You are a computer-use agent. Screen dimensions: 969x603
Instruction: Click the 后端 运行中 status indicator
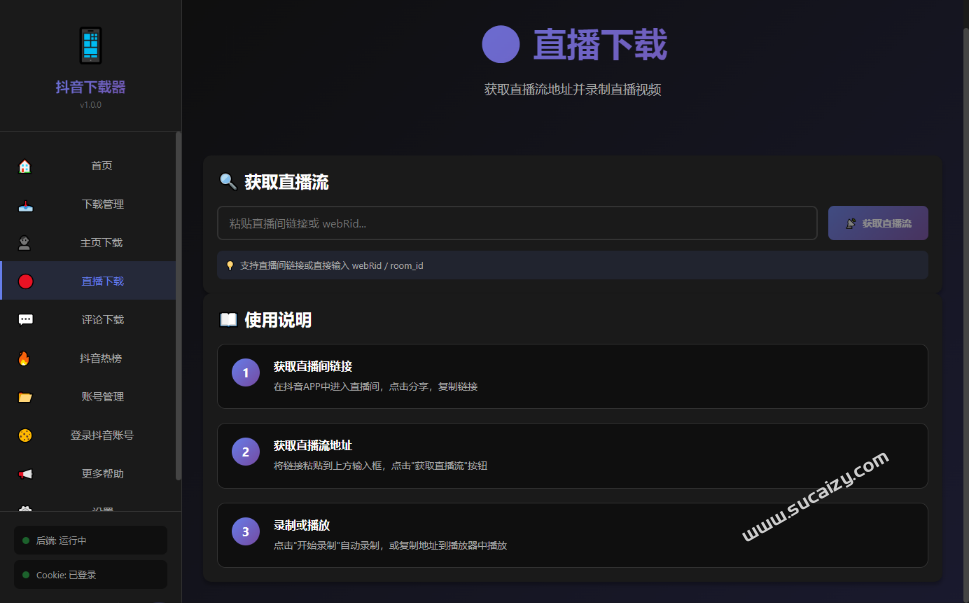89,540
